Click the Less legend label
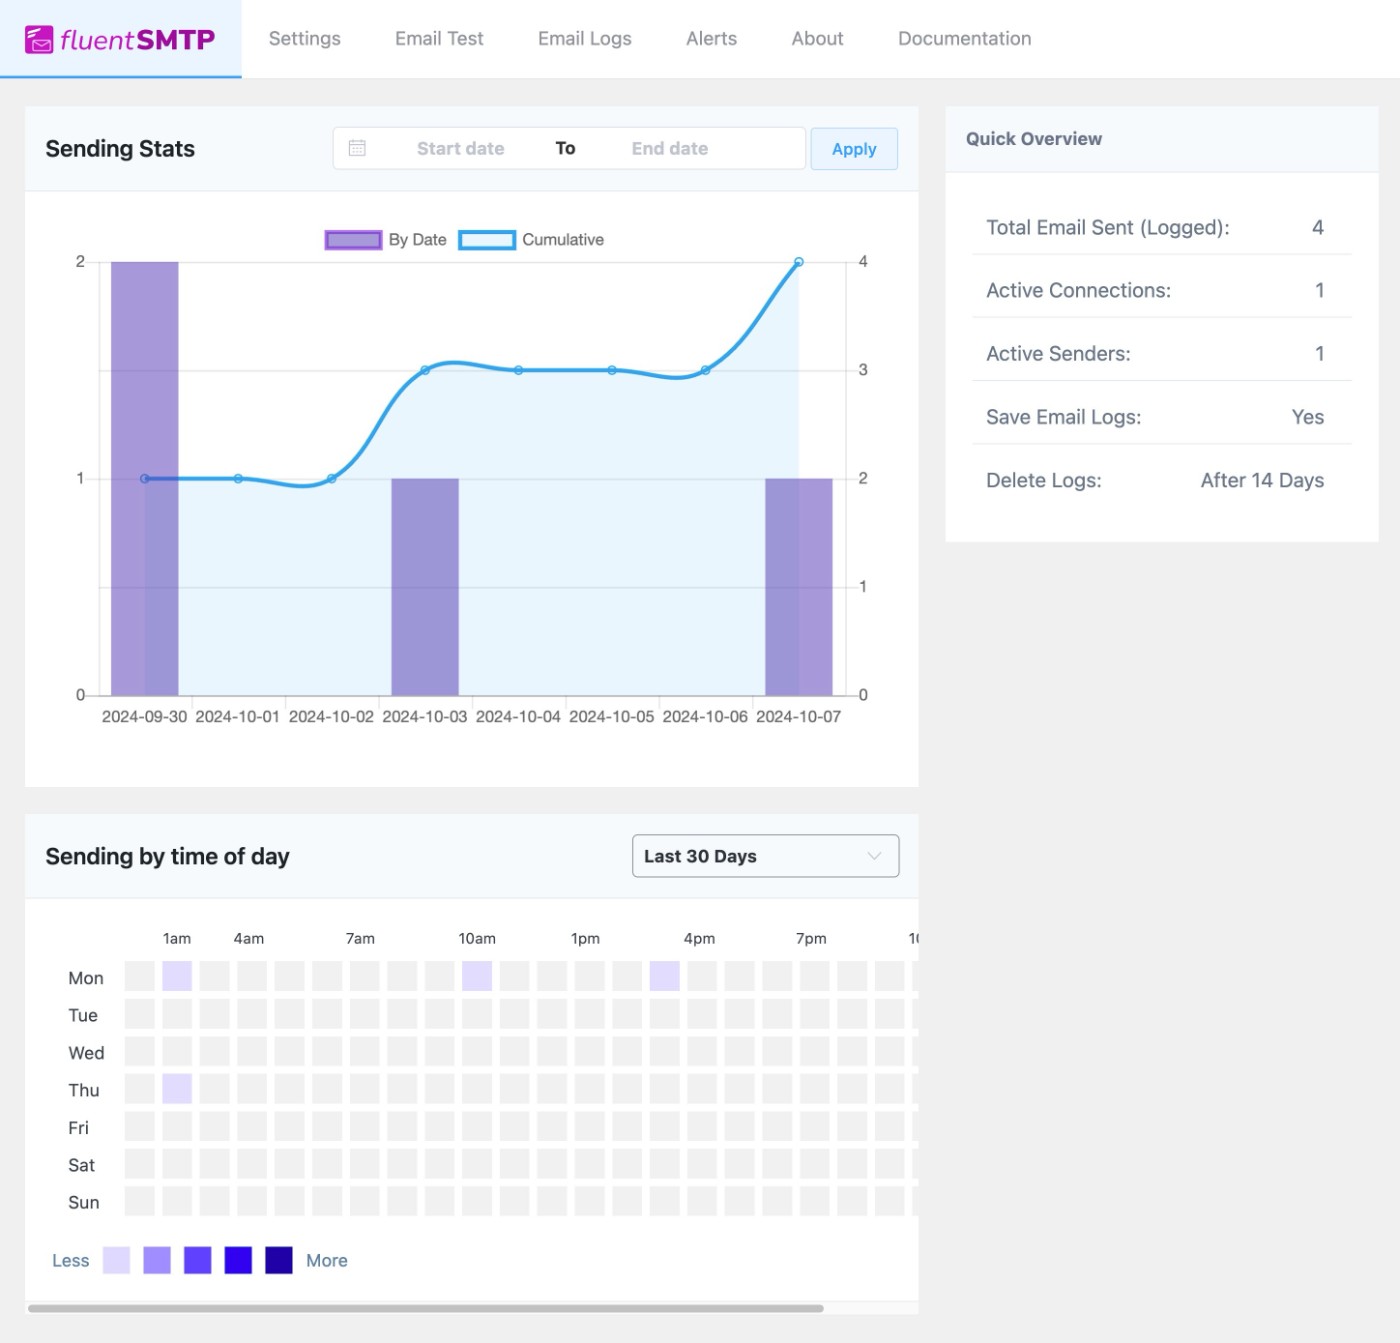This screenshot has height=1343, width=1400. [x=71, y=1260]
